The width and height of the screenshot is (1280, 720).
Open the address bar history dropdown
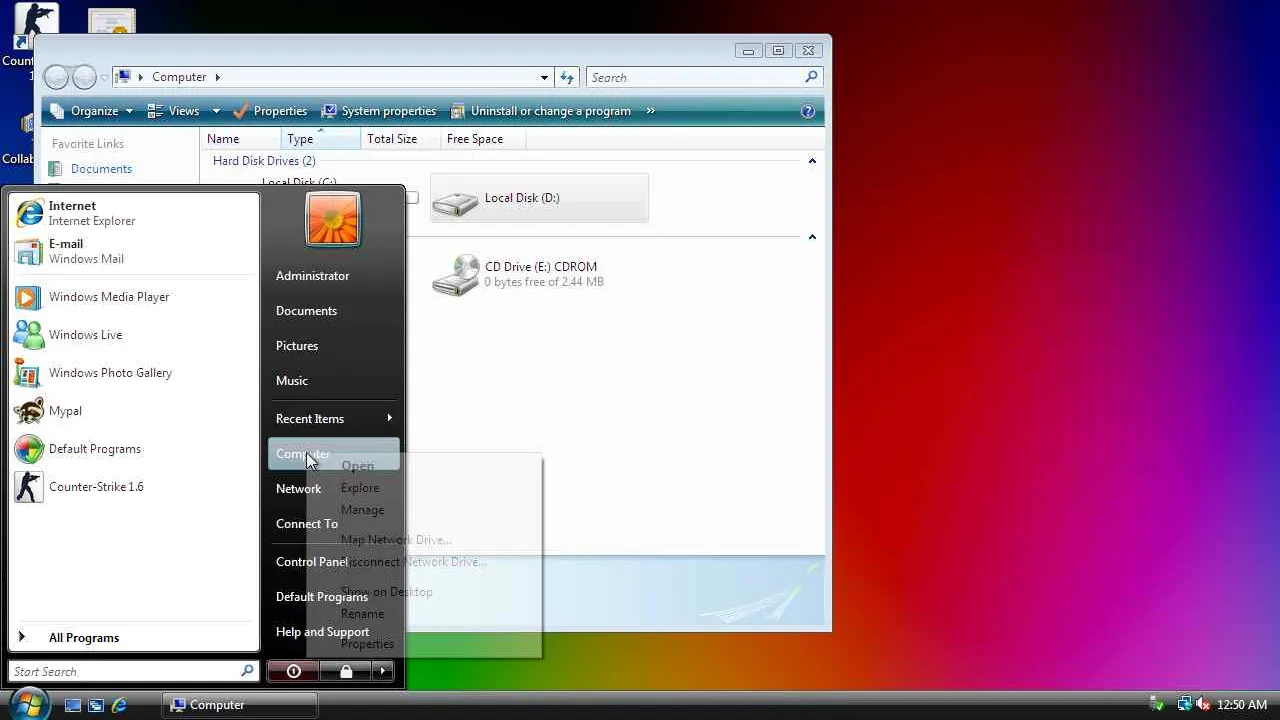[544, 77]
